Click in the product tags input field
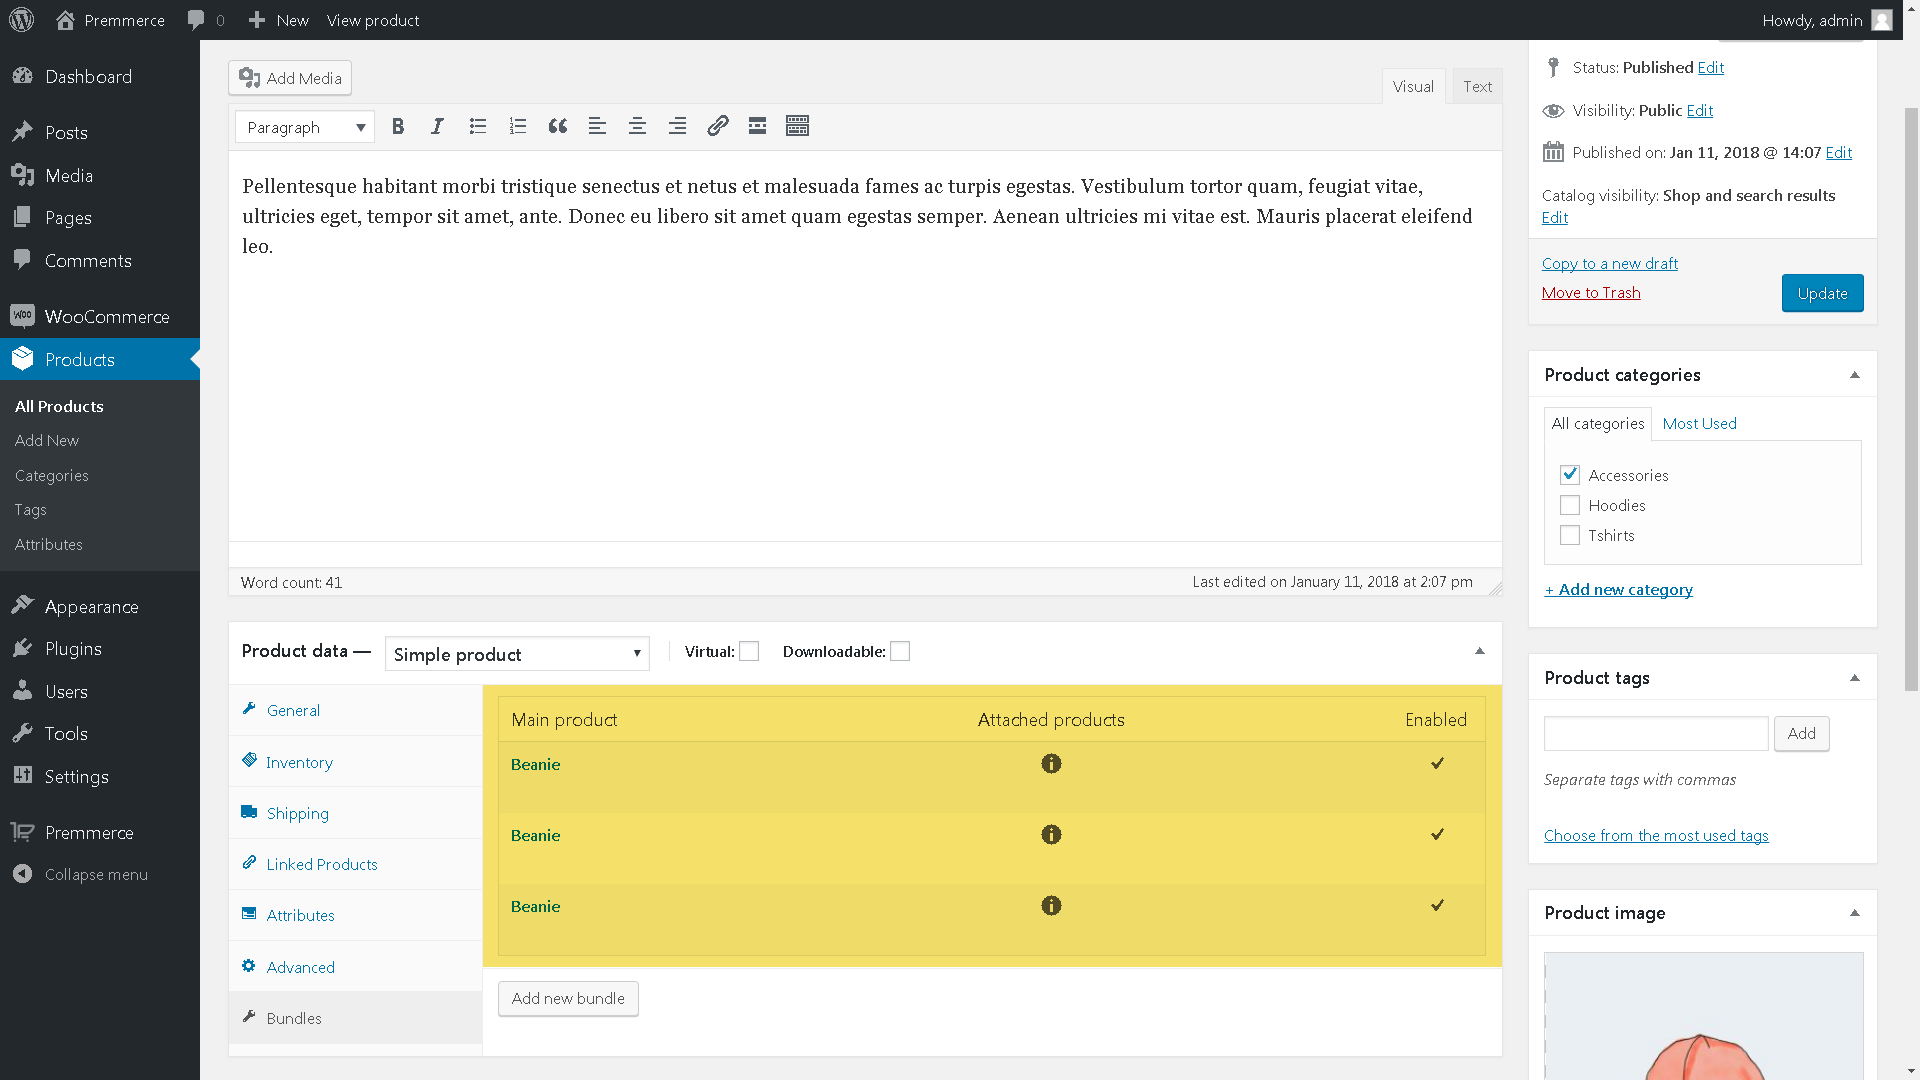 [1656, 734]
